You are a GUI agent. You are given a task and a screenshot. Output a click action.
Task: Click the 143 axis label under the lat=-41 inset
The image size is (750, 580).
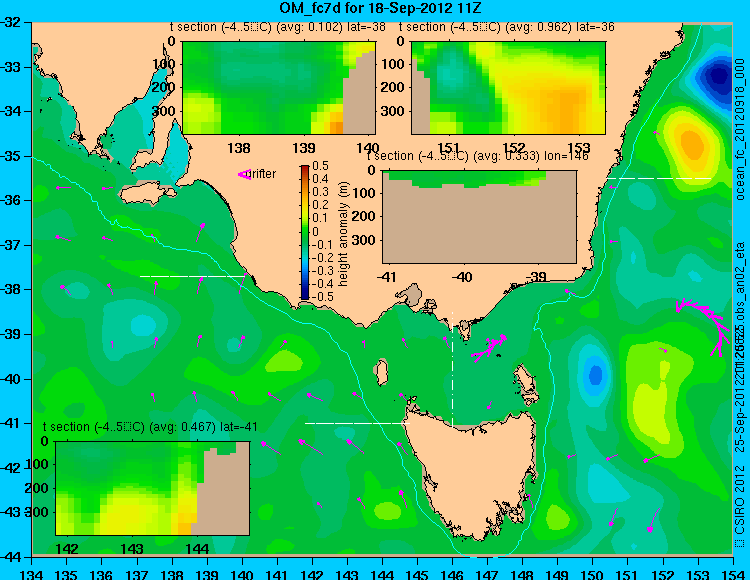click(132, 549)
